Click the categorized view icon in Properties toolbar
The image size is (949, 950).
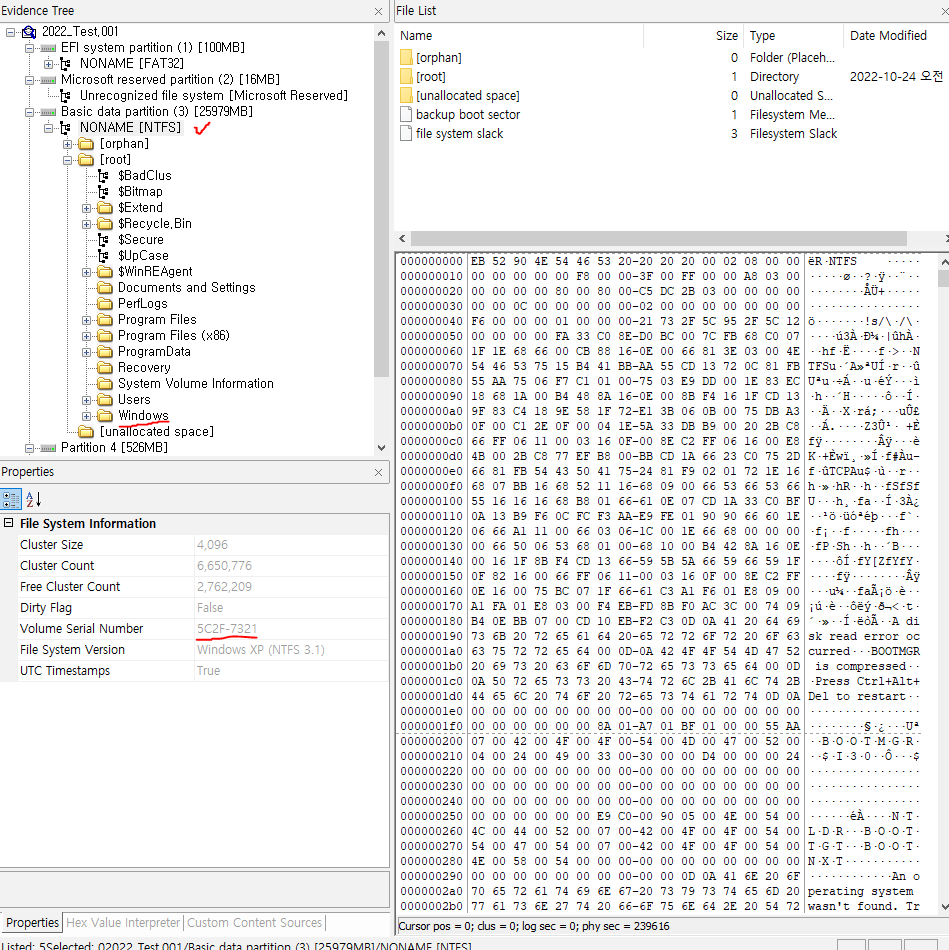(x=11, y=499)
